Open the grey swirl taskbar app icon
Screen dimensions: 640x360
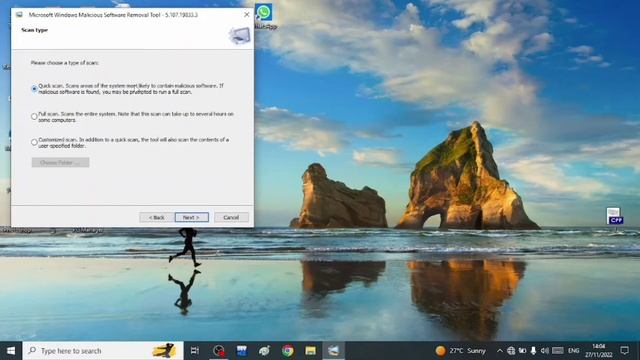click(x=264, y=351)
